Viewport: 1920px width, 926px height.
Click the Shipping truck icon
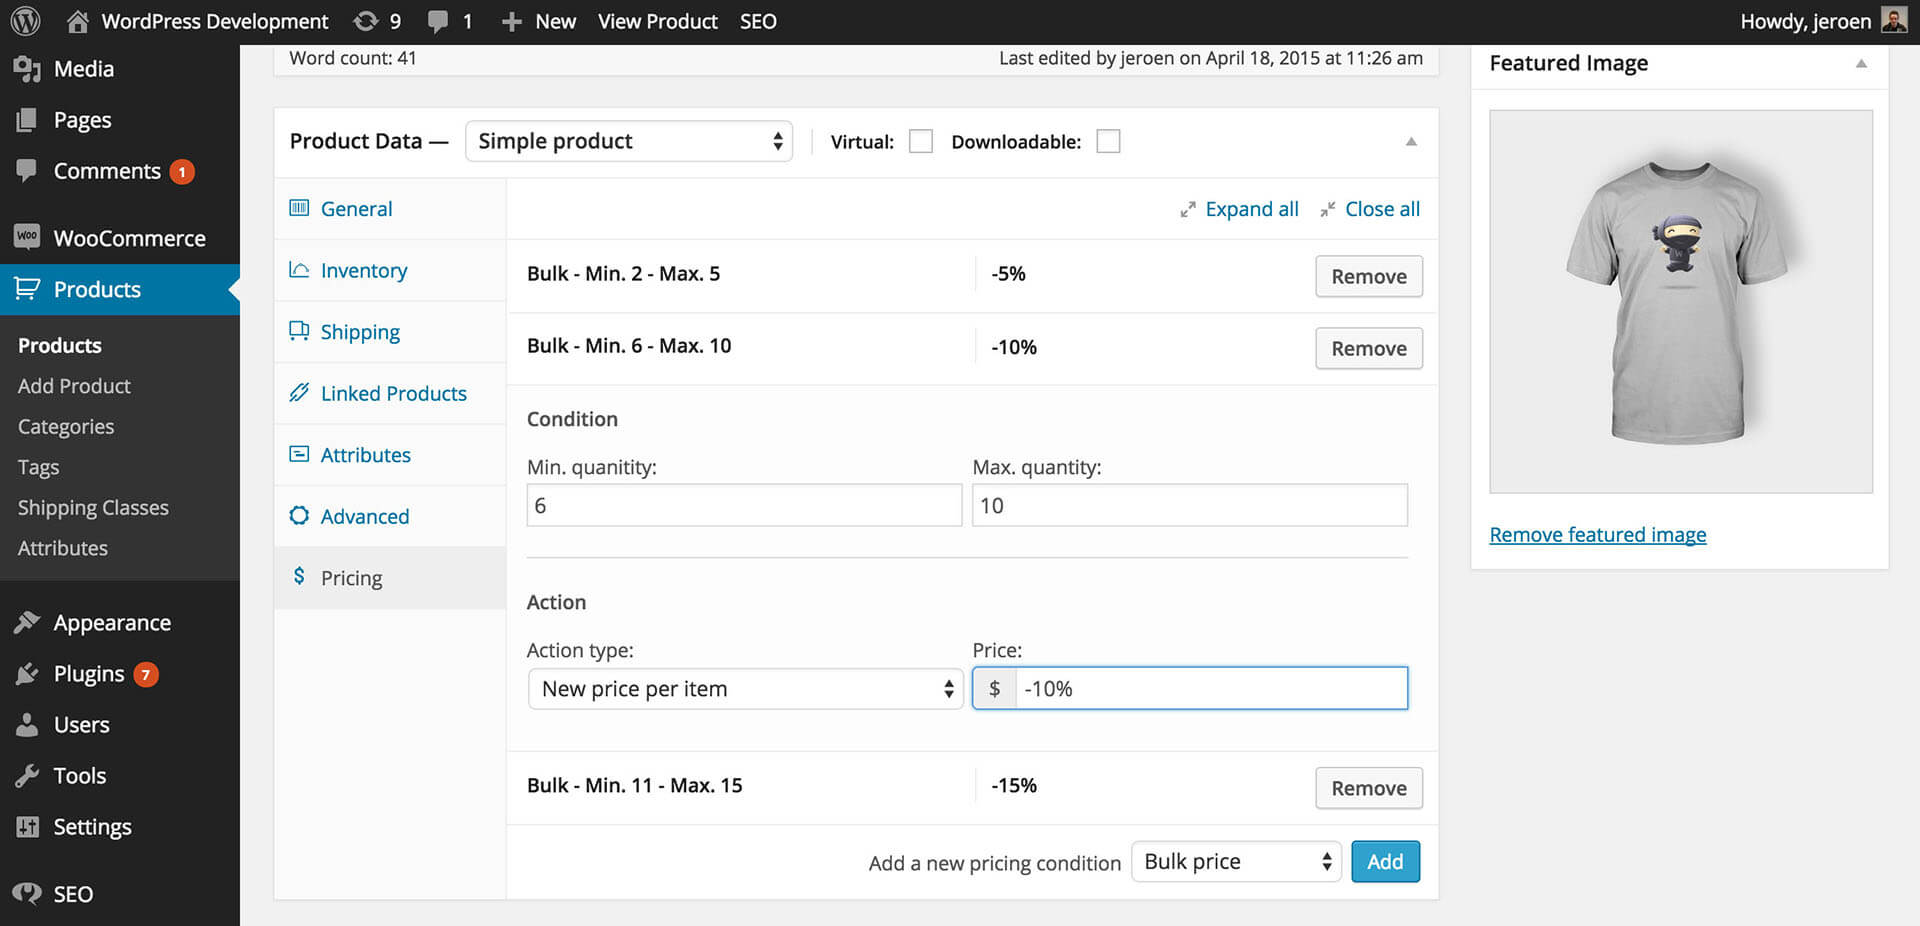299,330
